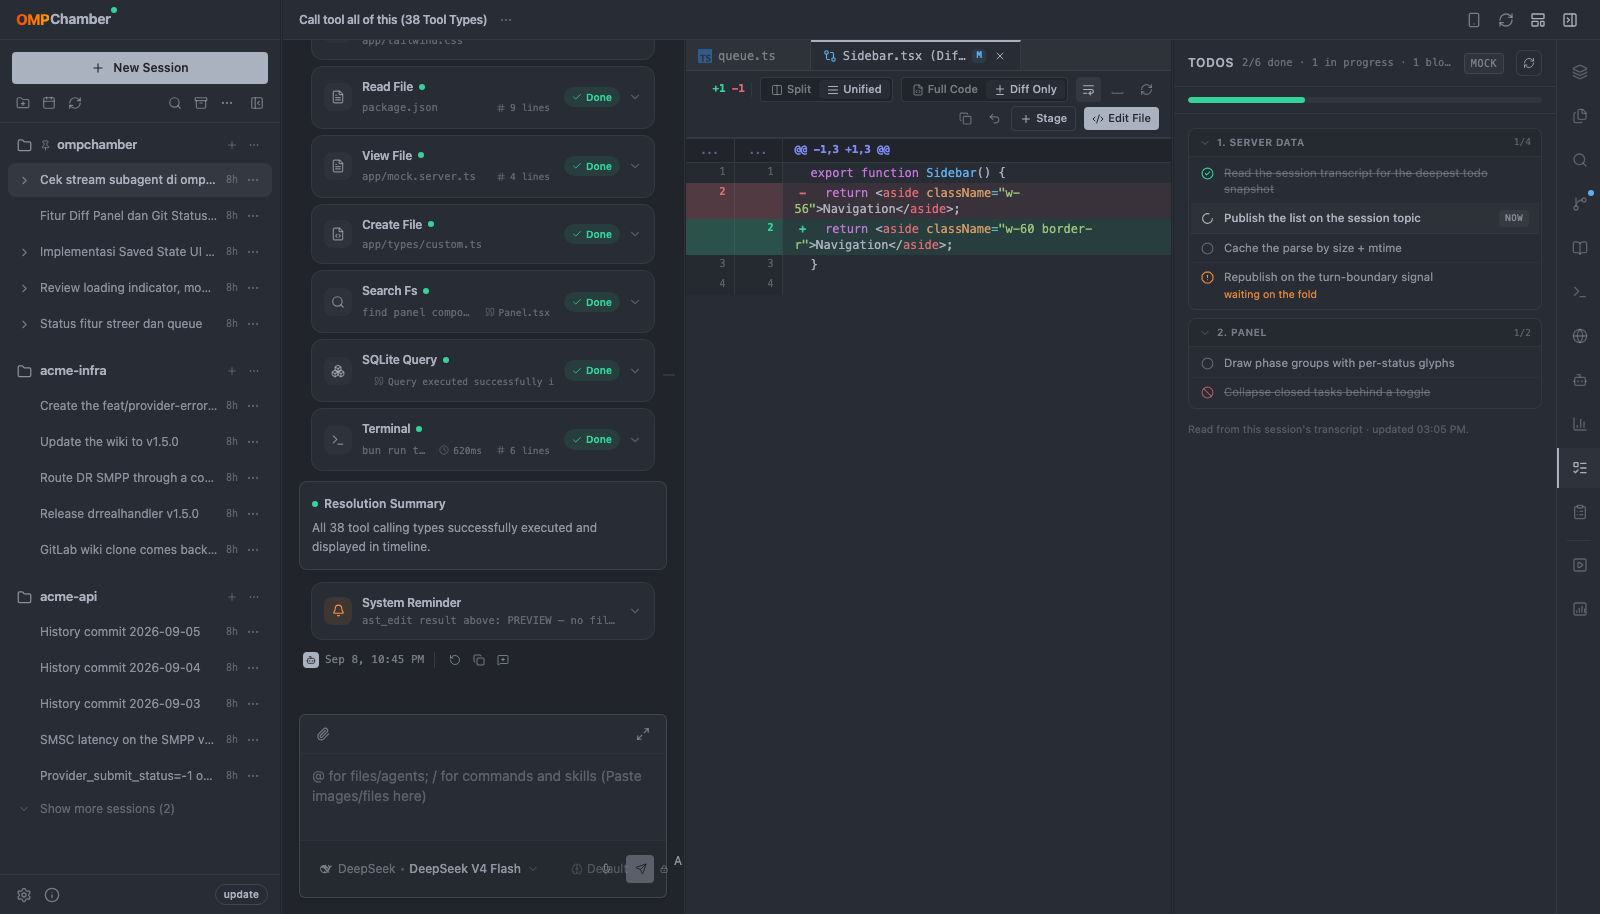The width and height of the screenshot is (1600, 914).
Task: Click 'Show more sessions (2)' link
Action: 107,809
